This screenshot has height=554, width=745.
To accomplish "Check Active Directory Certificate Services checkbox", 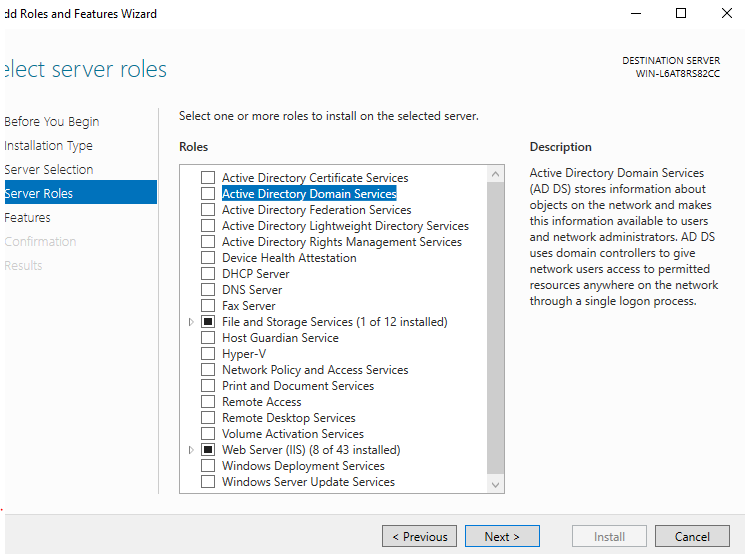I will [208, 178].
